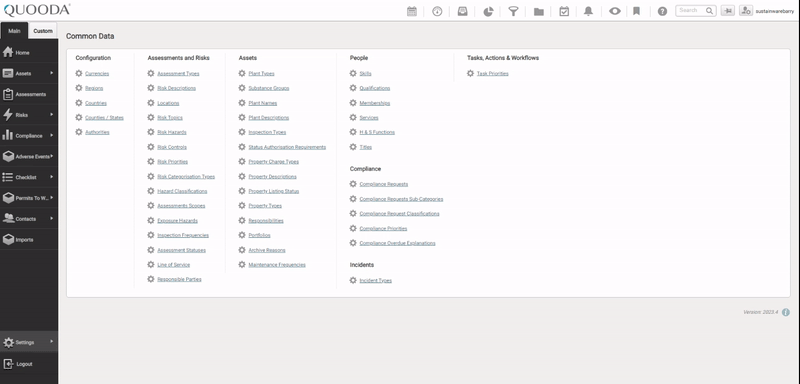Click Logout in sidebar
This screenshot has height=384, width=800.
coord(29,364)
